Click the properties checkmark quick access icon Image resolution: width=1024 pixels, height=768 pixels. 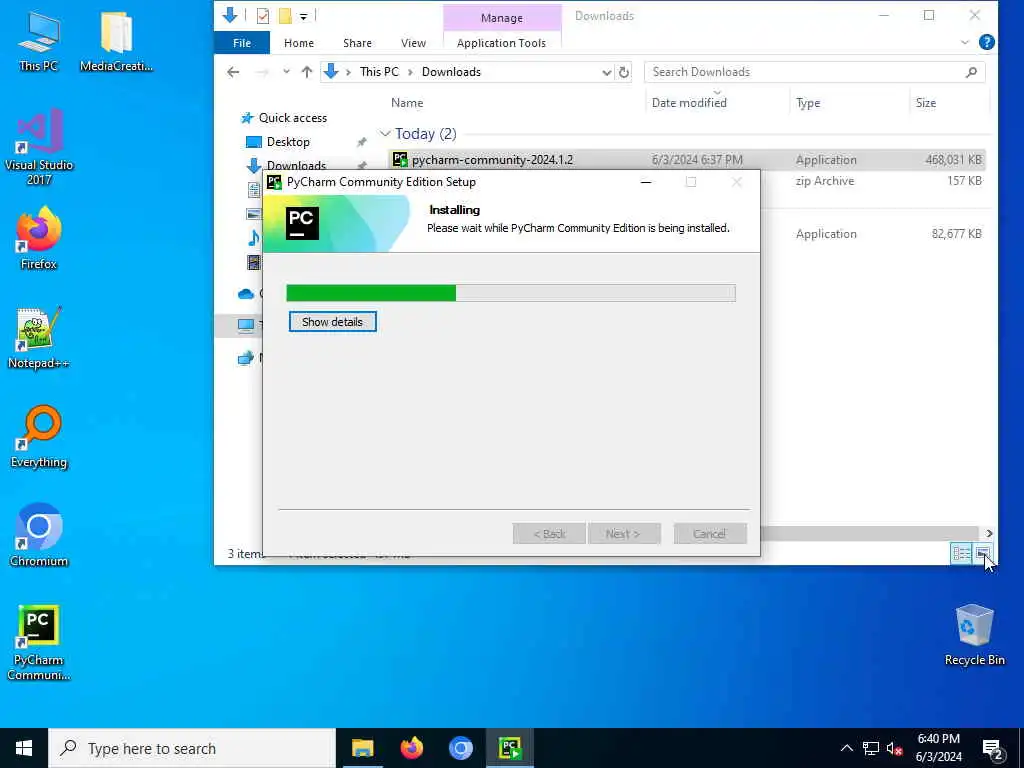click(263, 15)
